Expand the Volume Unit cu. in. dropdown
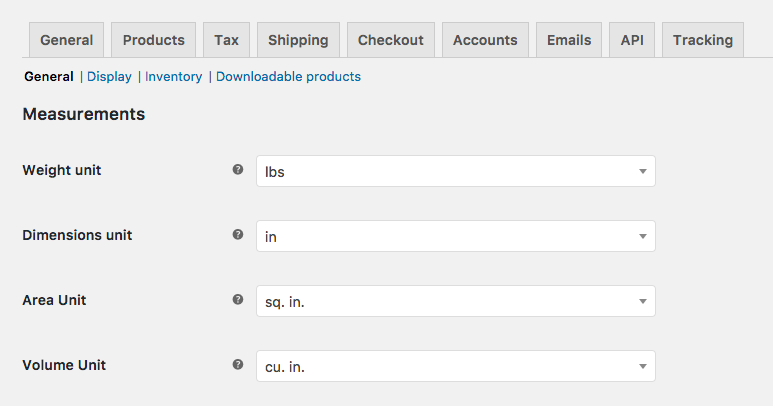This screenshot has width=773, height=406. 456,366
